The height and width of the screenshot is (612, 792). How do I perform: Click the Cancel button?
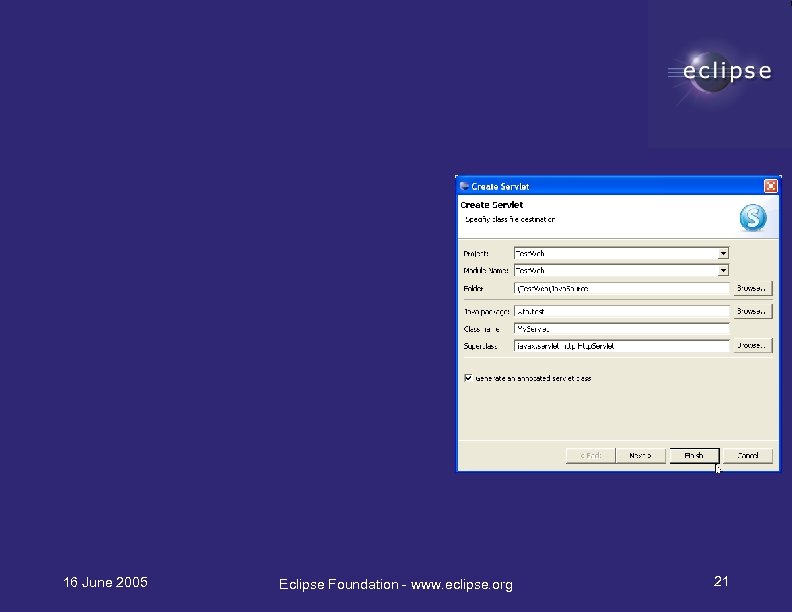pos(748,455)
